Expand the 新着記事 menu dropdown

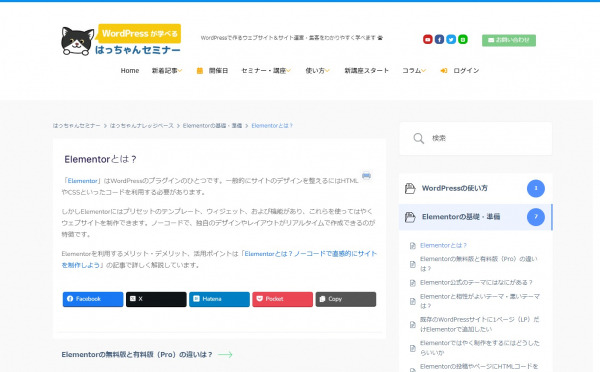coord(167,70)
